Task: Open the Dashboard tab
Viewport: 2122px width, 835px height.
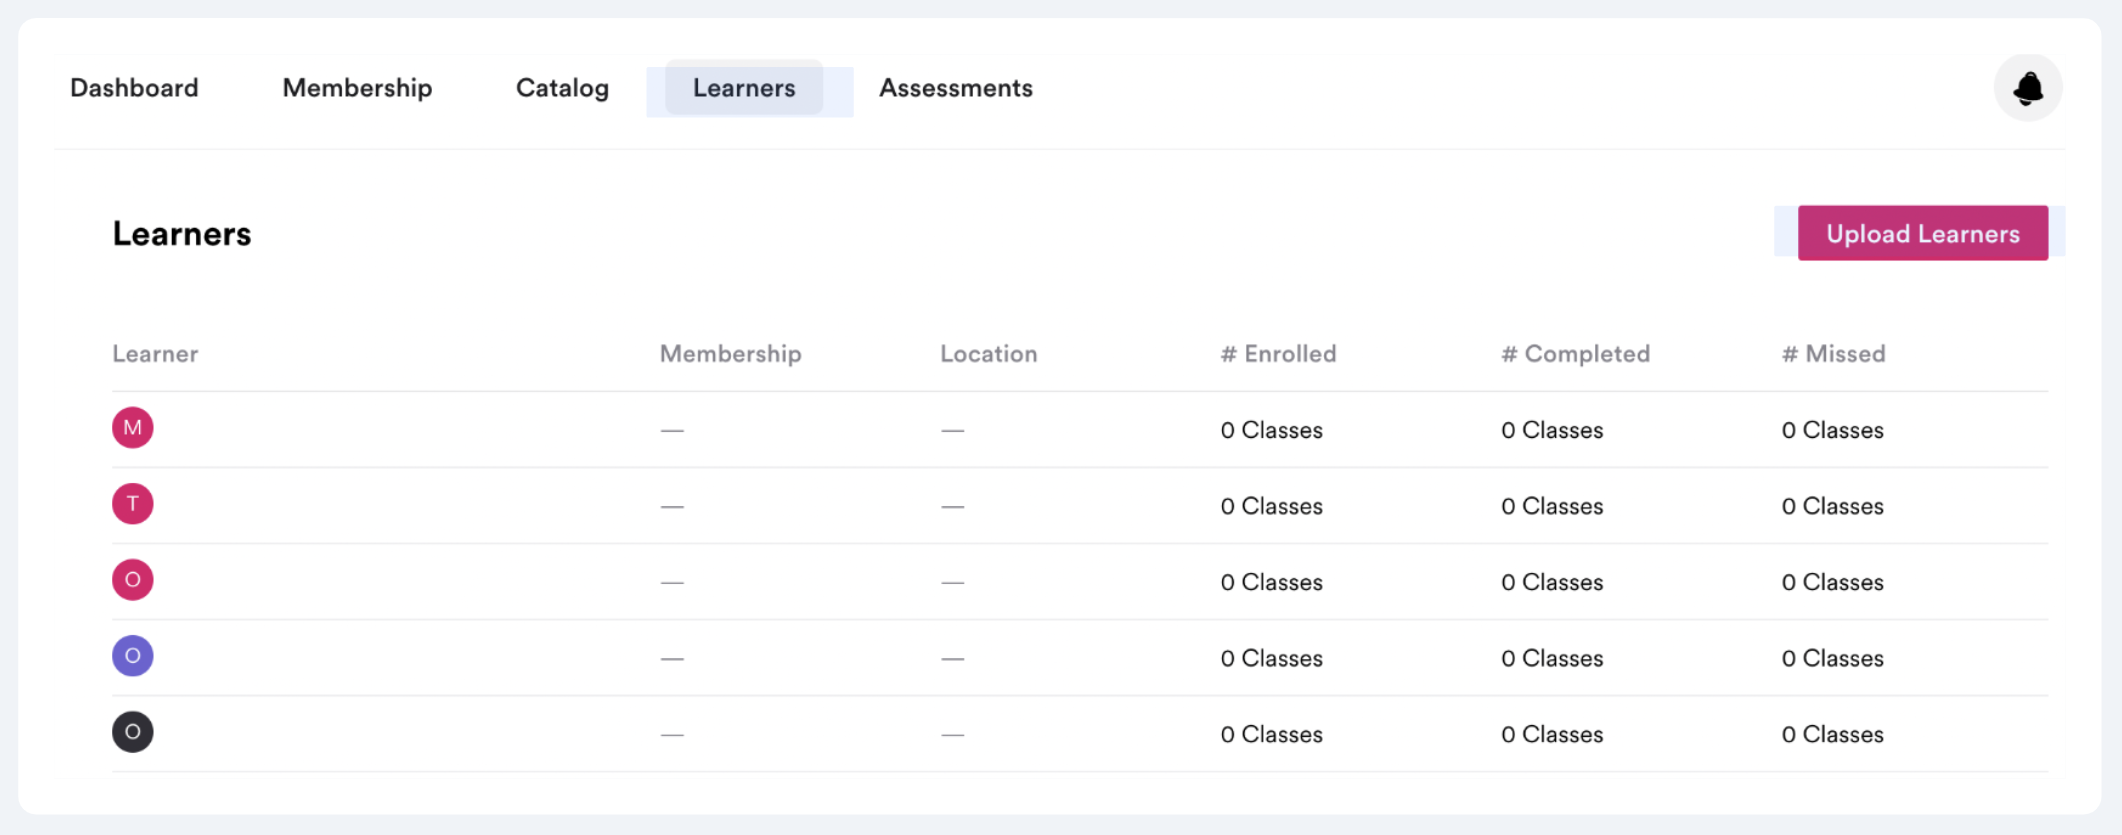Action: [134, 88]
